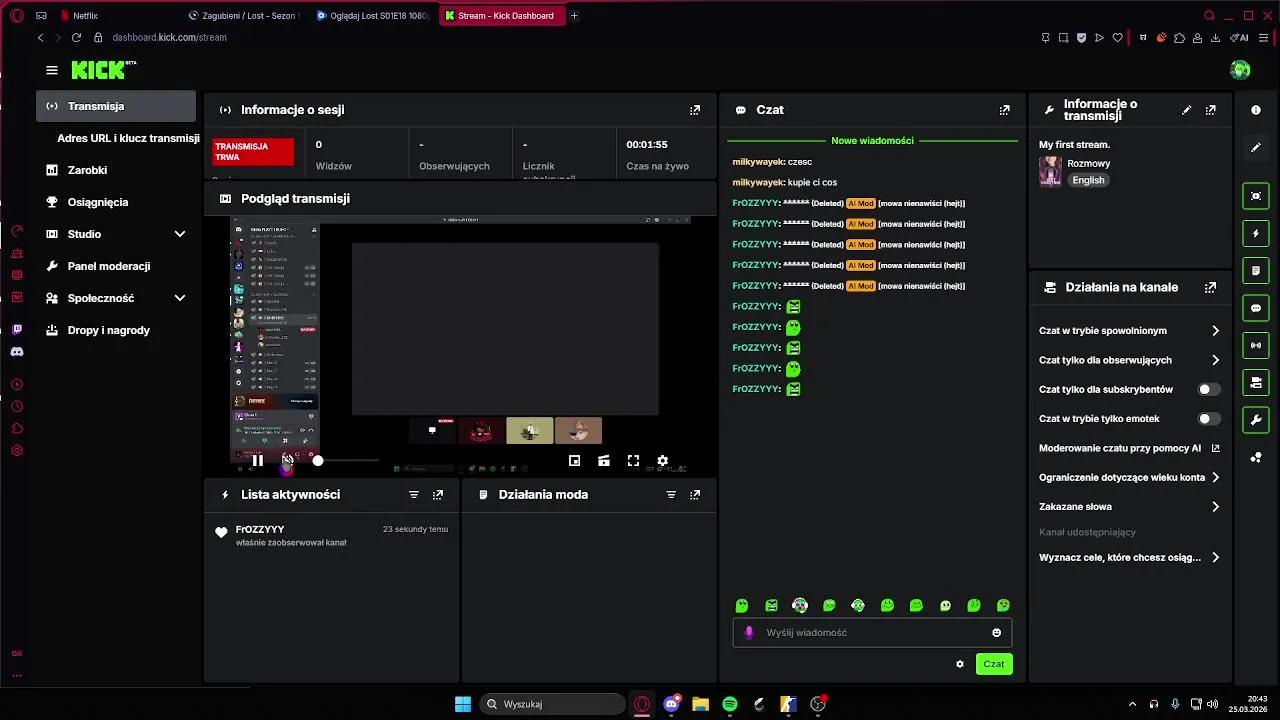Pop out the Czat panel
This screenshot has width=1280, height=720.
[x=1005, y=110]
